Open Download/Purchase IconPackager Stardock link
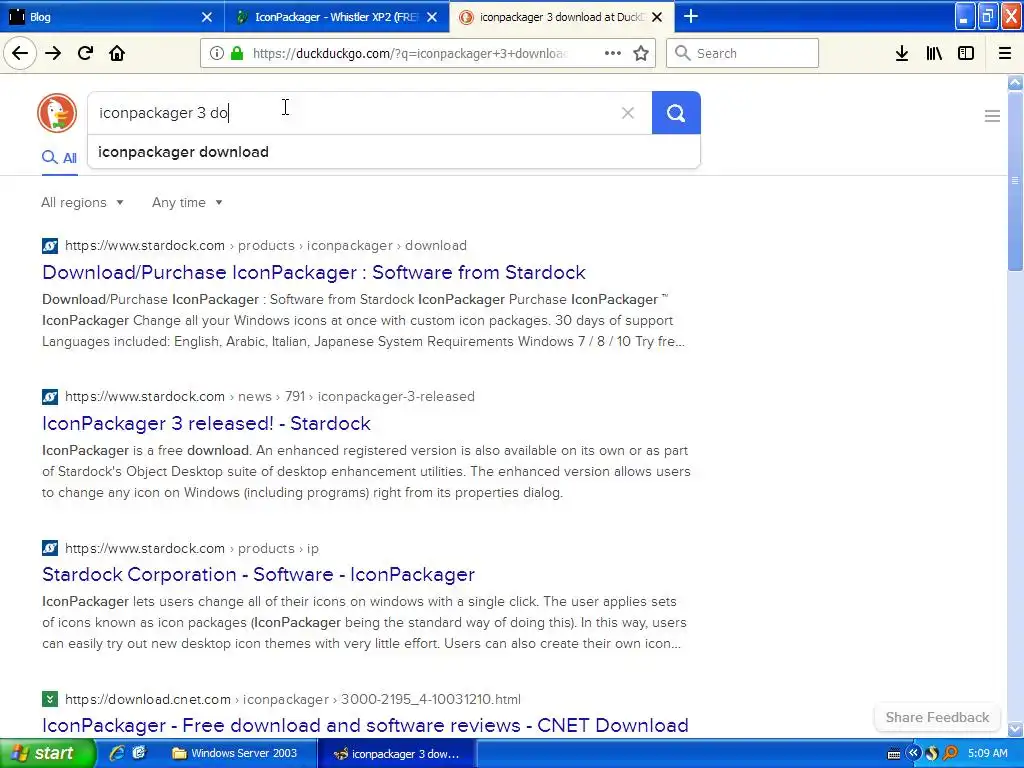The width and height of the screenshot is (1024, 768). point(313,272)
